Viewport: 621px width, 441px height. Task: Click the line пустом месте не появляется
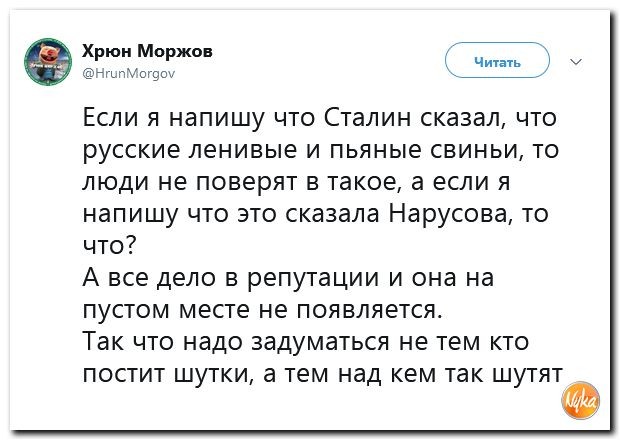pos(262,310)
